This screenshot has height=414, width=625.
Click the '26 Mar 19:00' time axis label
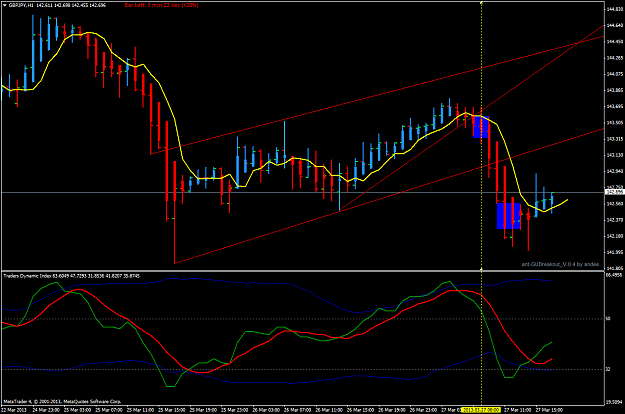[392, 410]
